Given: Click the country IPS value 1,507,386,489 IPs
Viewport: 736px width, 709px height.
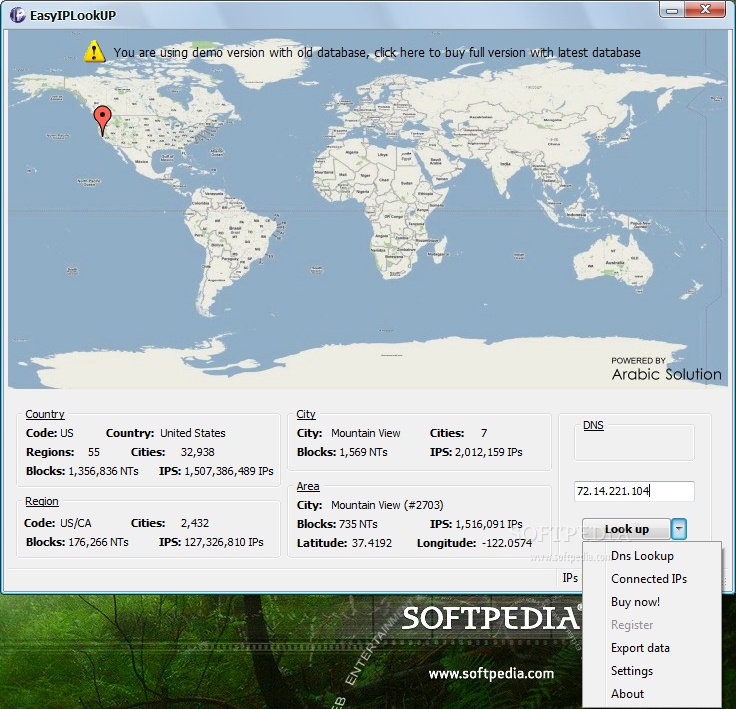Looking at the screenshot, I should coord(229,471).
